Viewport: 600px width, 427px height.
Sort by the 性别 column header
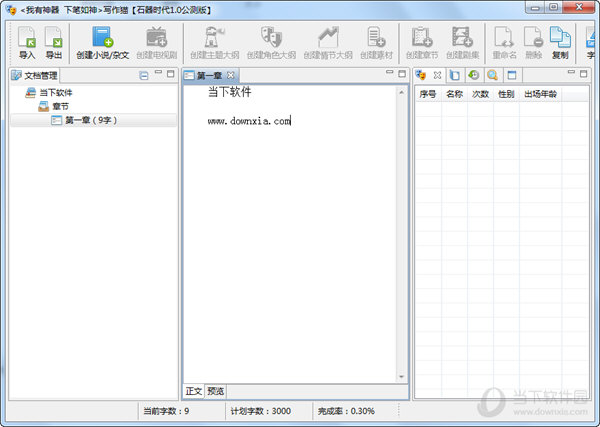pos(506,94)
